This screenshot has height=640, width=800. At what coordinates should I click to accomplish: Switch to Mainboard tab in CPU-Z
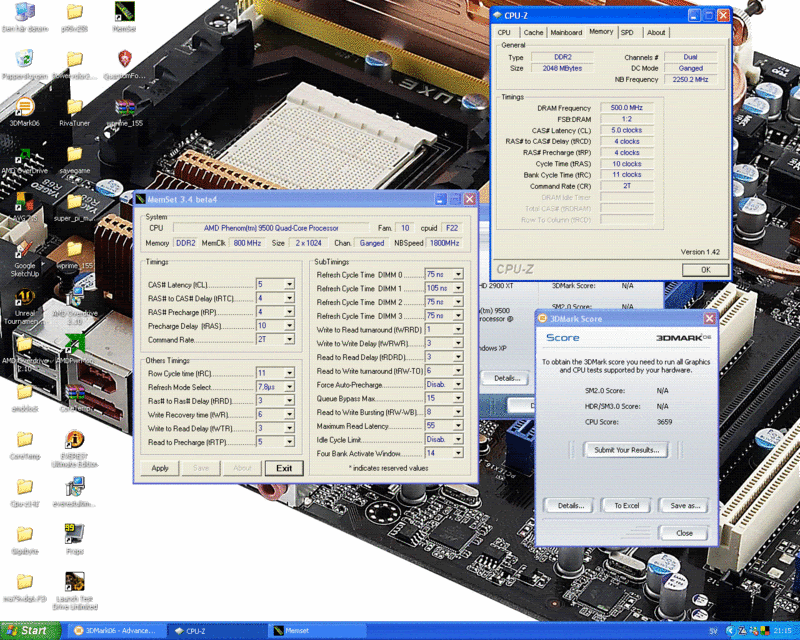pyautogui.click(x=566, y=32)
